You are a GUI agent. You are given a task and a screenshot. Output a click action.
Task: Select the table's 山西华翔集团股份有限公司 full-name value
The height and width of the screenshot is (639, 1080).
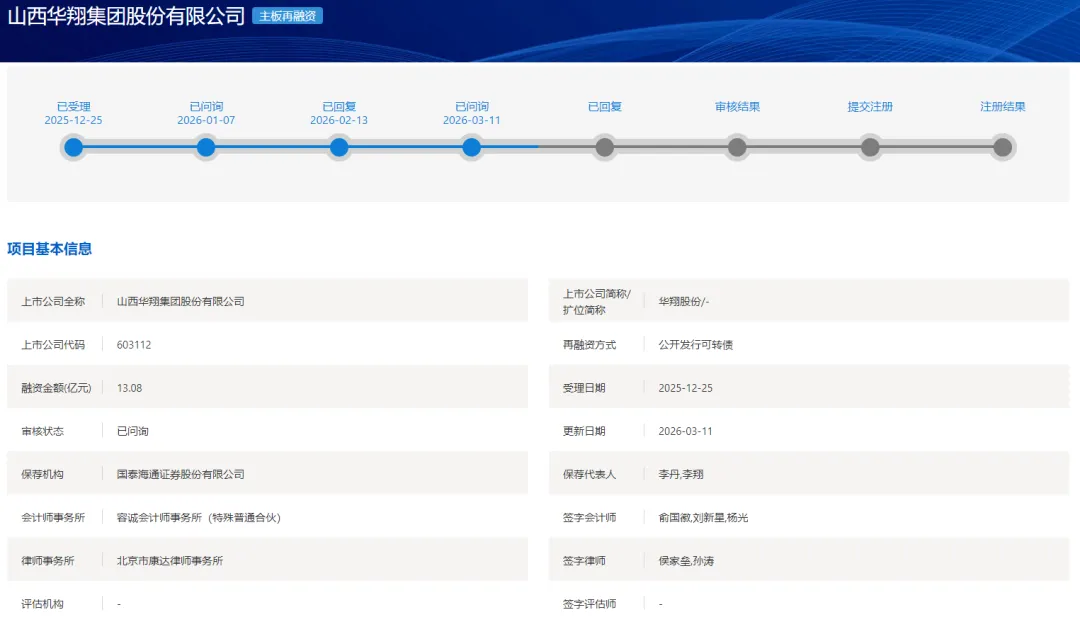180,302
